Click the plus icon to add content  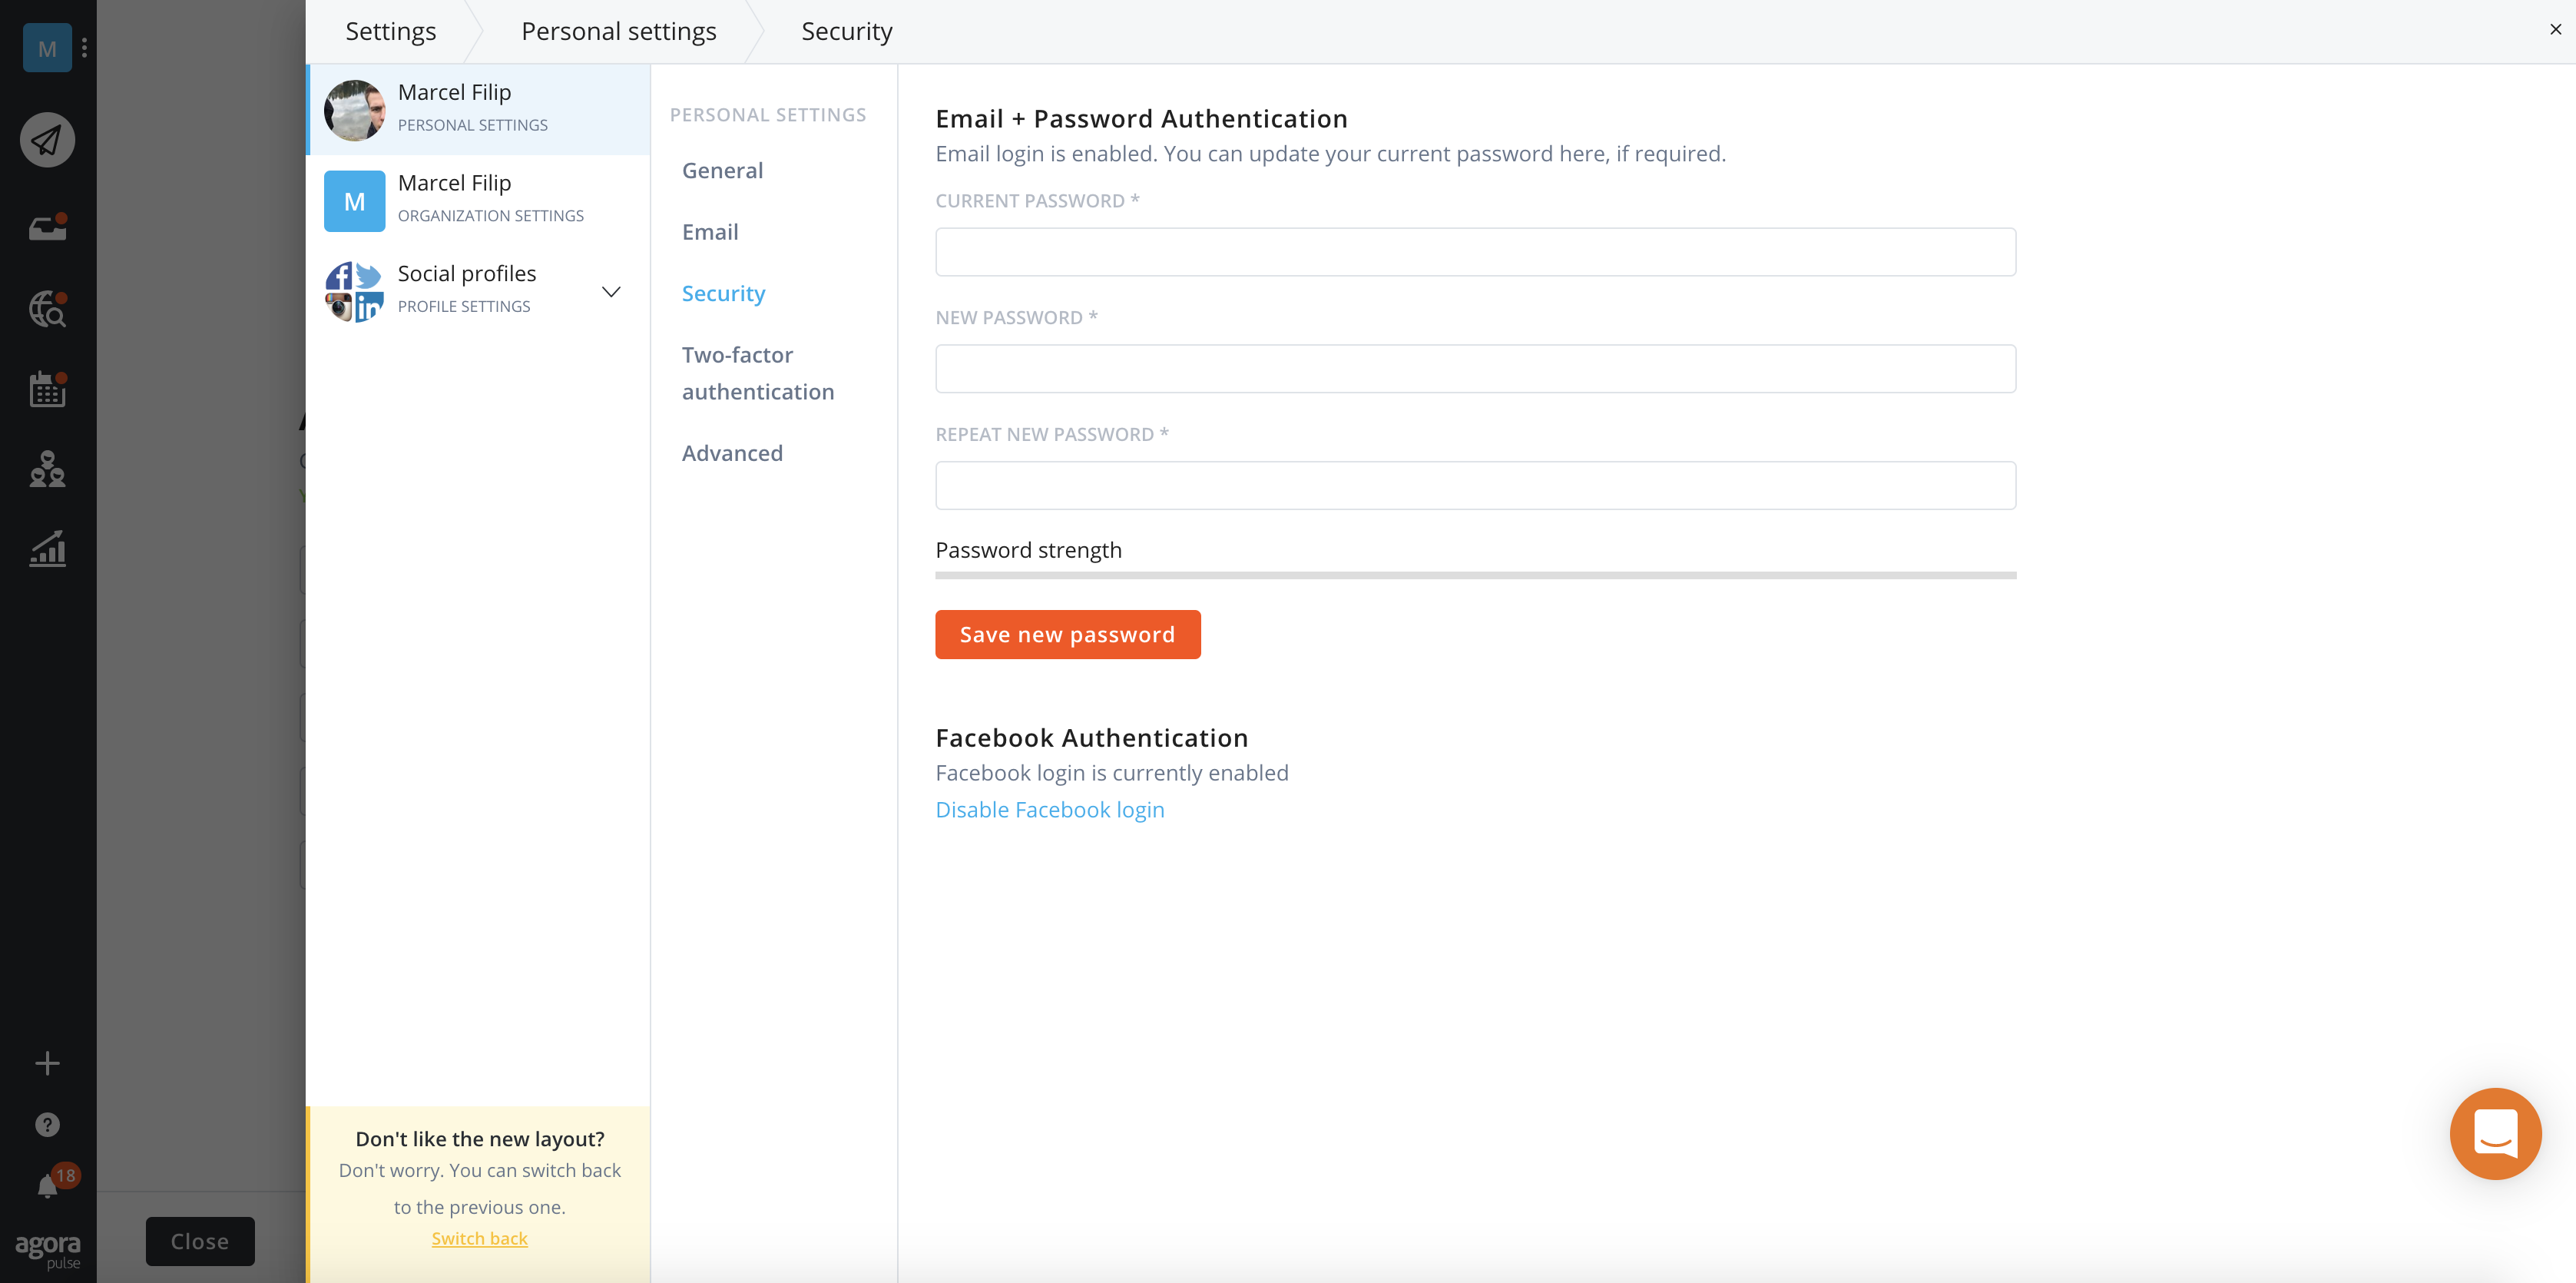(47, 1063)
